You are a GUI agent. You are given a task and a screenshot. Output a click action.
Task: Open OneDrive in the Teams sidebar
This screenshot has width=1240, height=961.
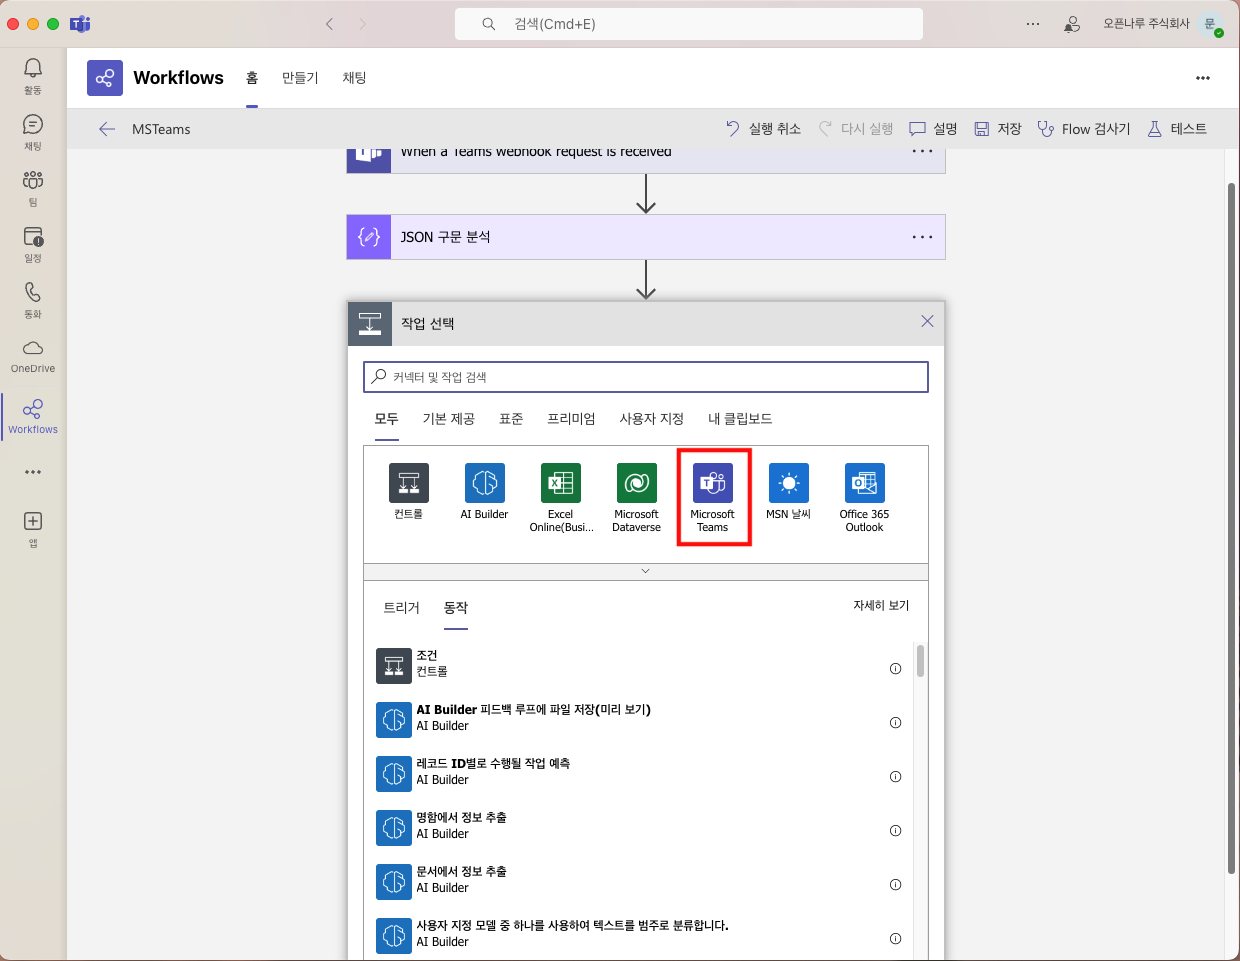tap(33, 355)
